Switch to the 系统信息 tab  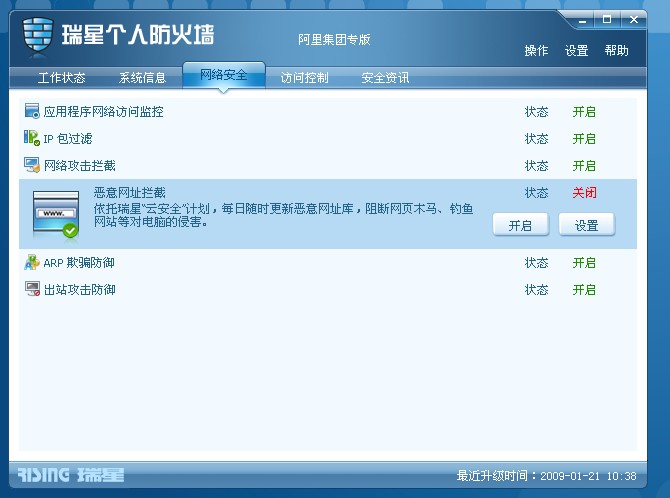point(142,77)
